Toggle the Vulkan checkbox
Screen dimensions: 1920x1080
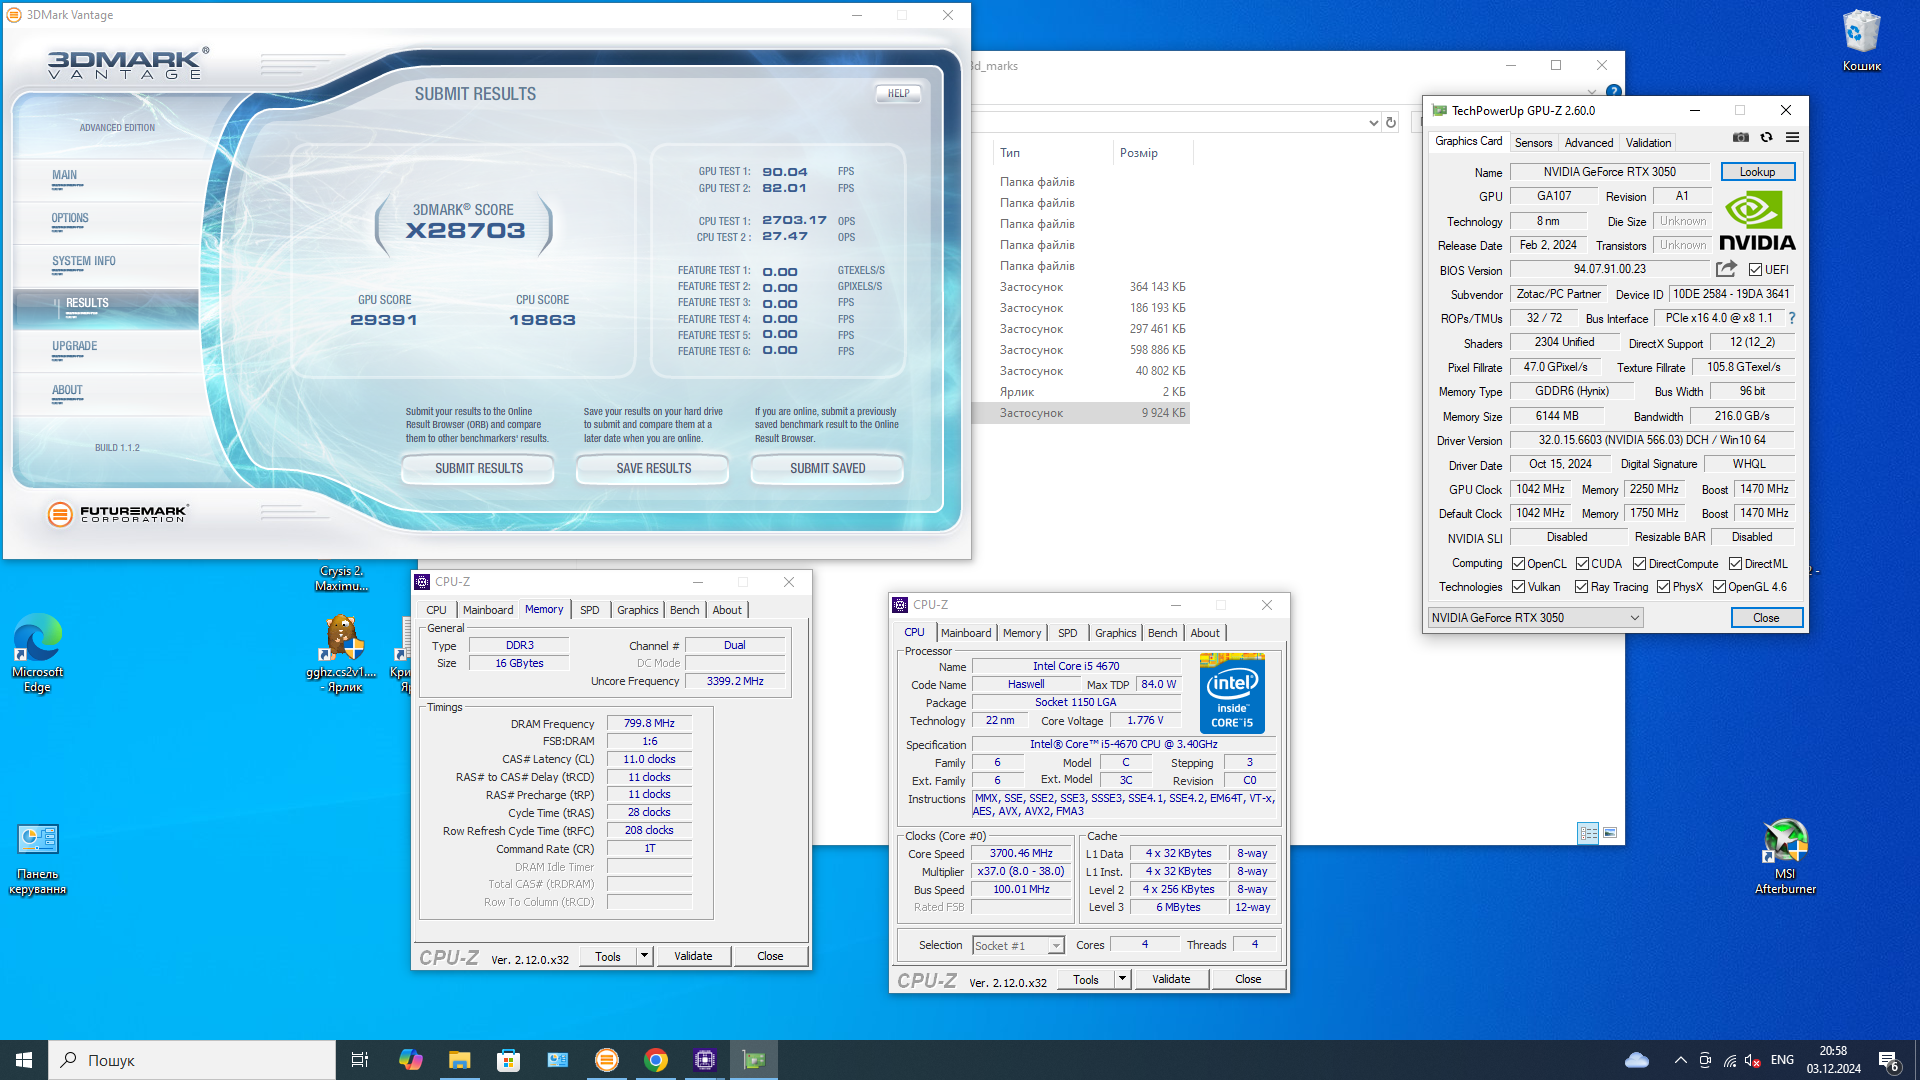point(1518,587)
